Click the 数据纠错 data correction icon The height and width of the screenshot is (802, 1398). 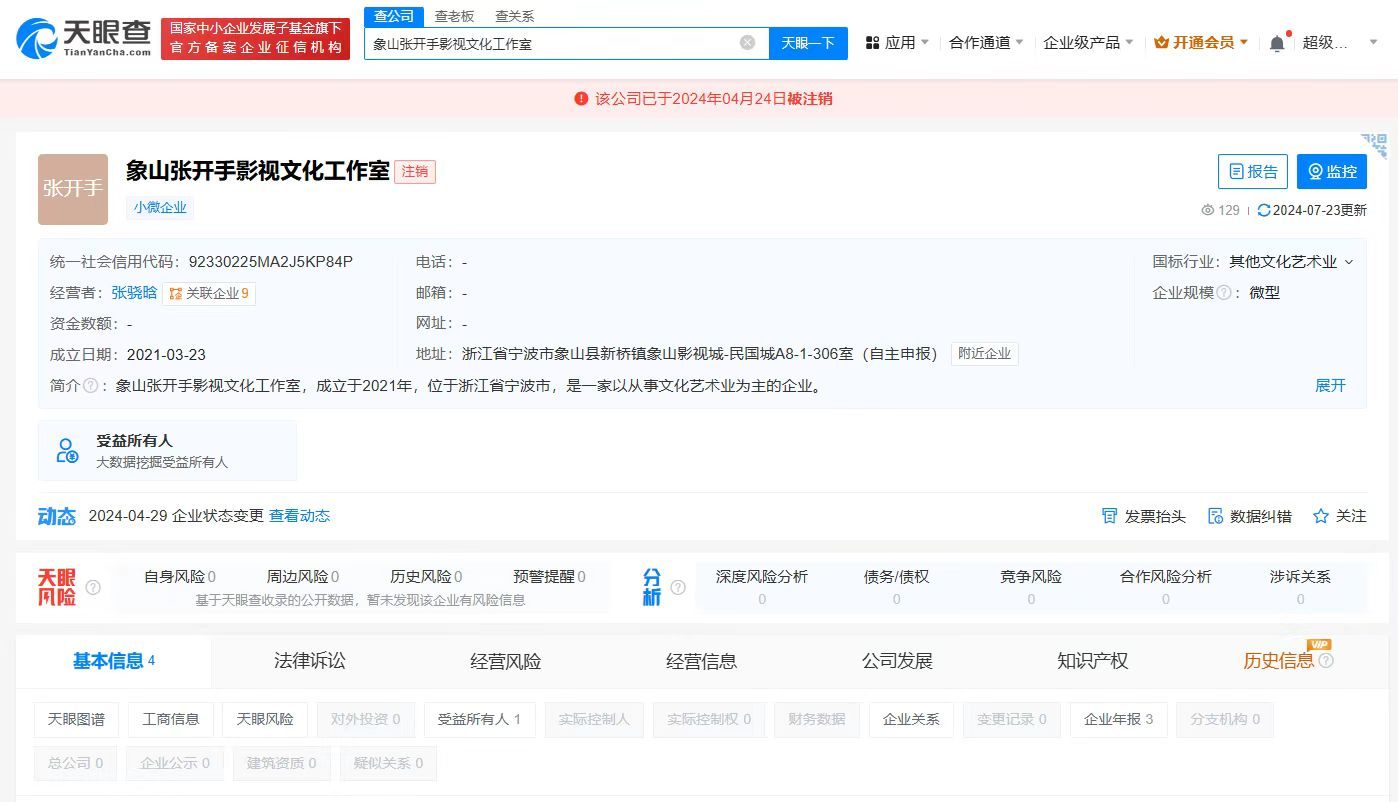point(1212,516)
